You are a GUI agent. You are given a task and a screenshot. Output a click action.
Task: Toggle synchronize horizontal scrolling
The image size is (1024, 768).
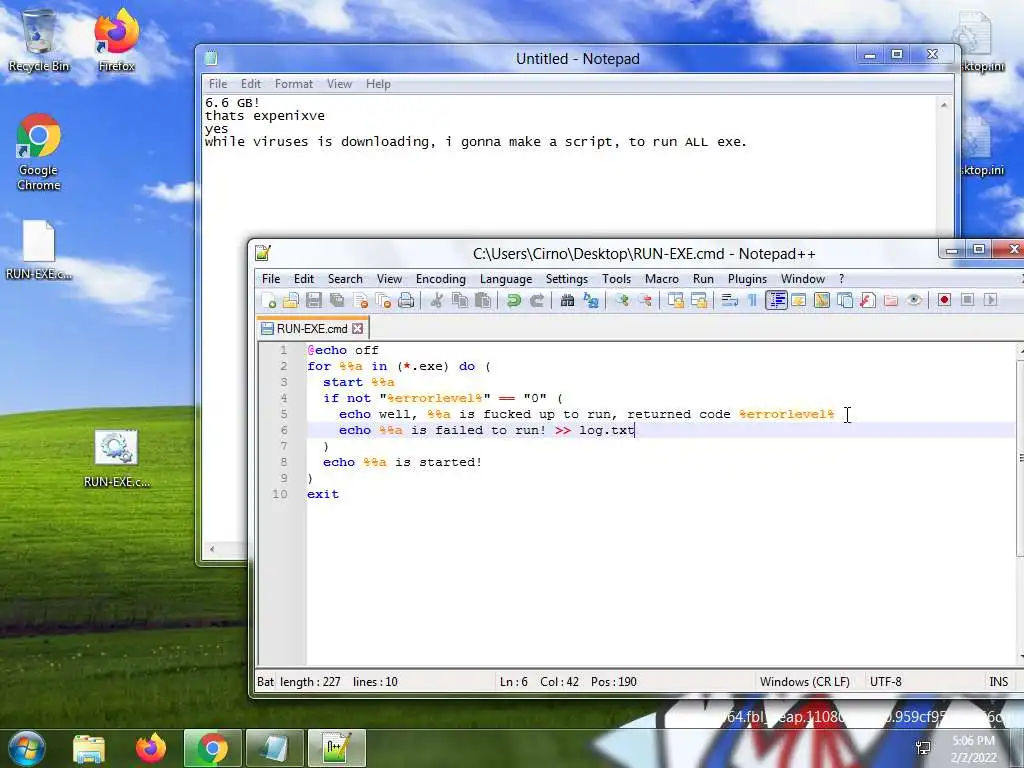pos(699,300)
